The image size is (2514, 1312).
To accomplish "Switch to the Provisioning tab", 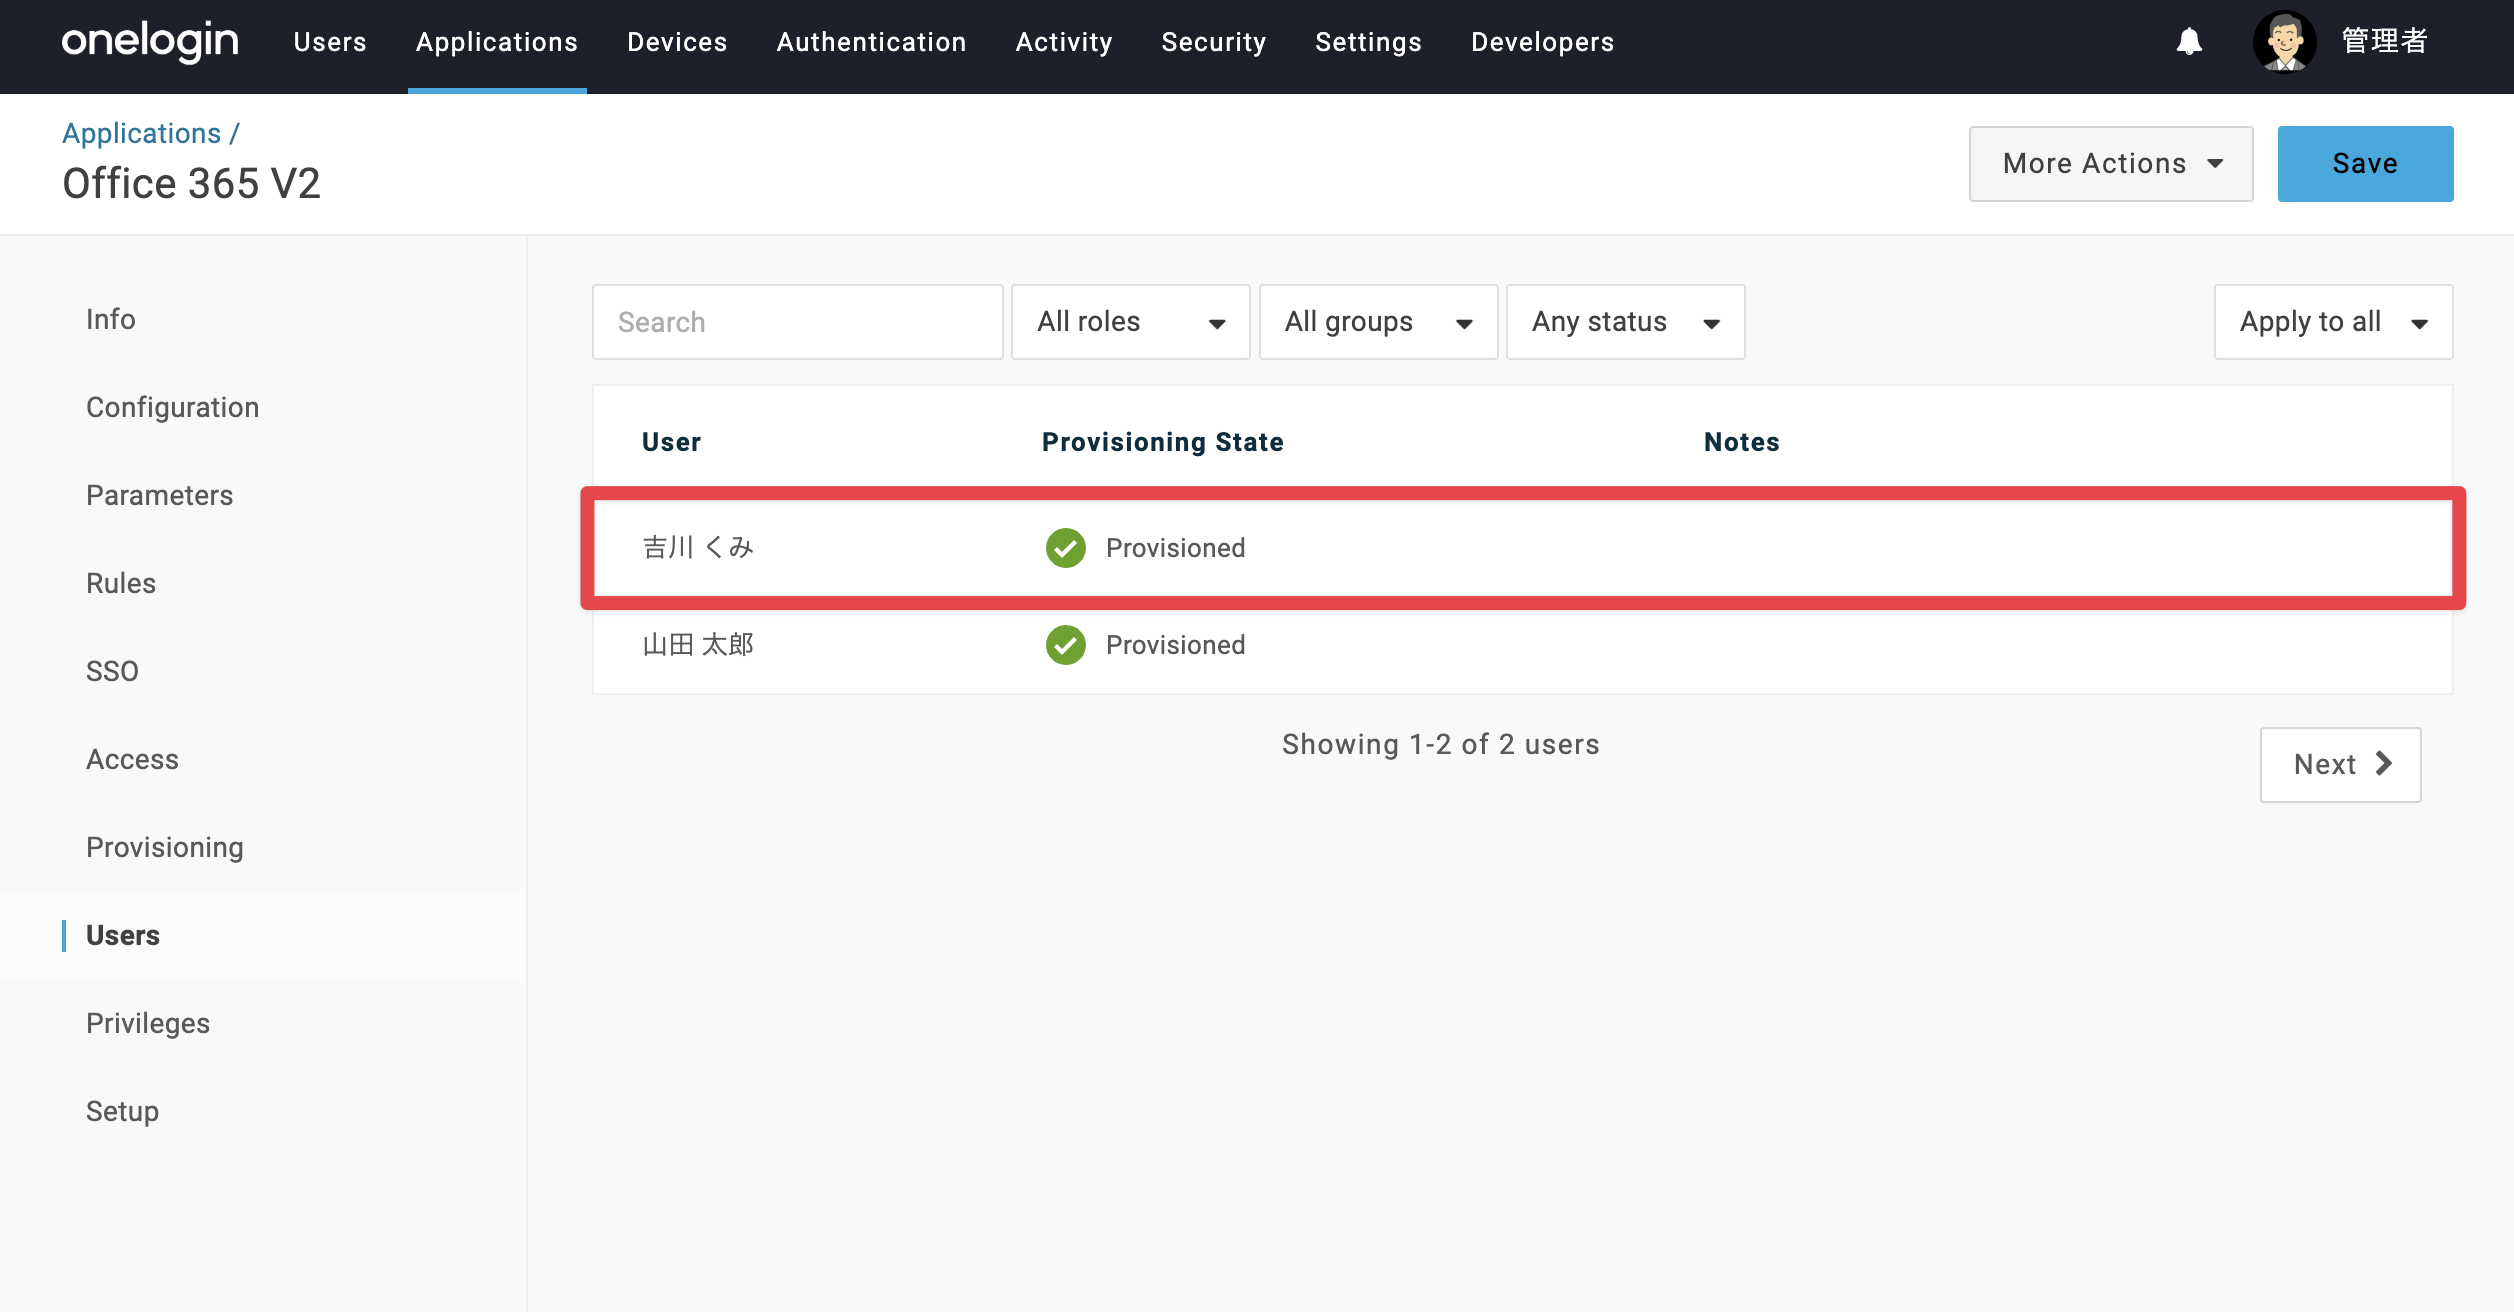I will click(x=165, y=847).
